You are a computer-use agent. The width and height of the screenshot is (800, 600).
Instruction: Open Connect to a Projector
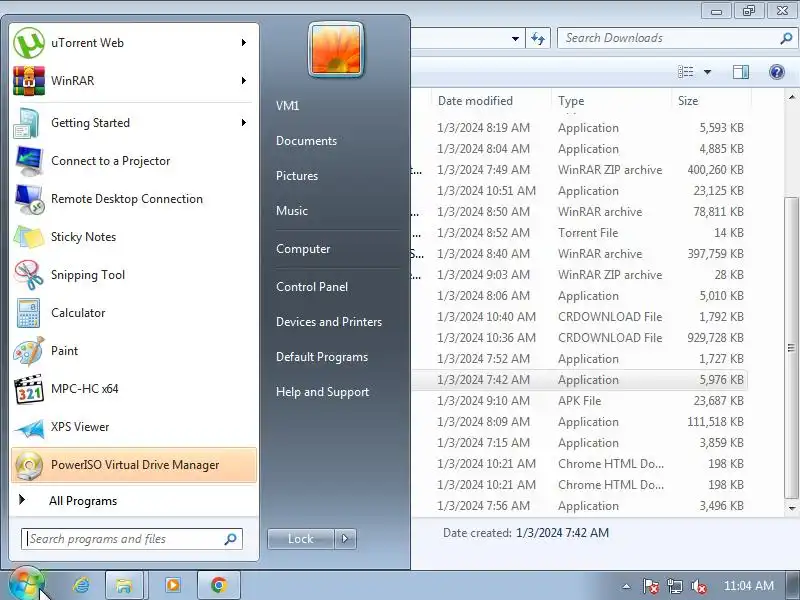click(x=134, y=161)
